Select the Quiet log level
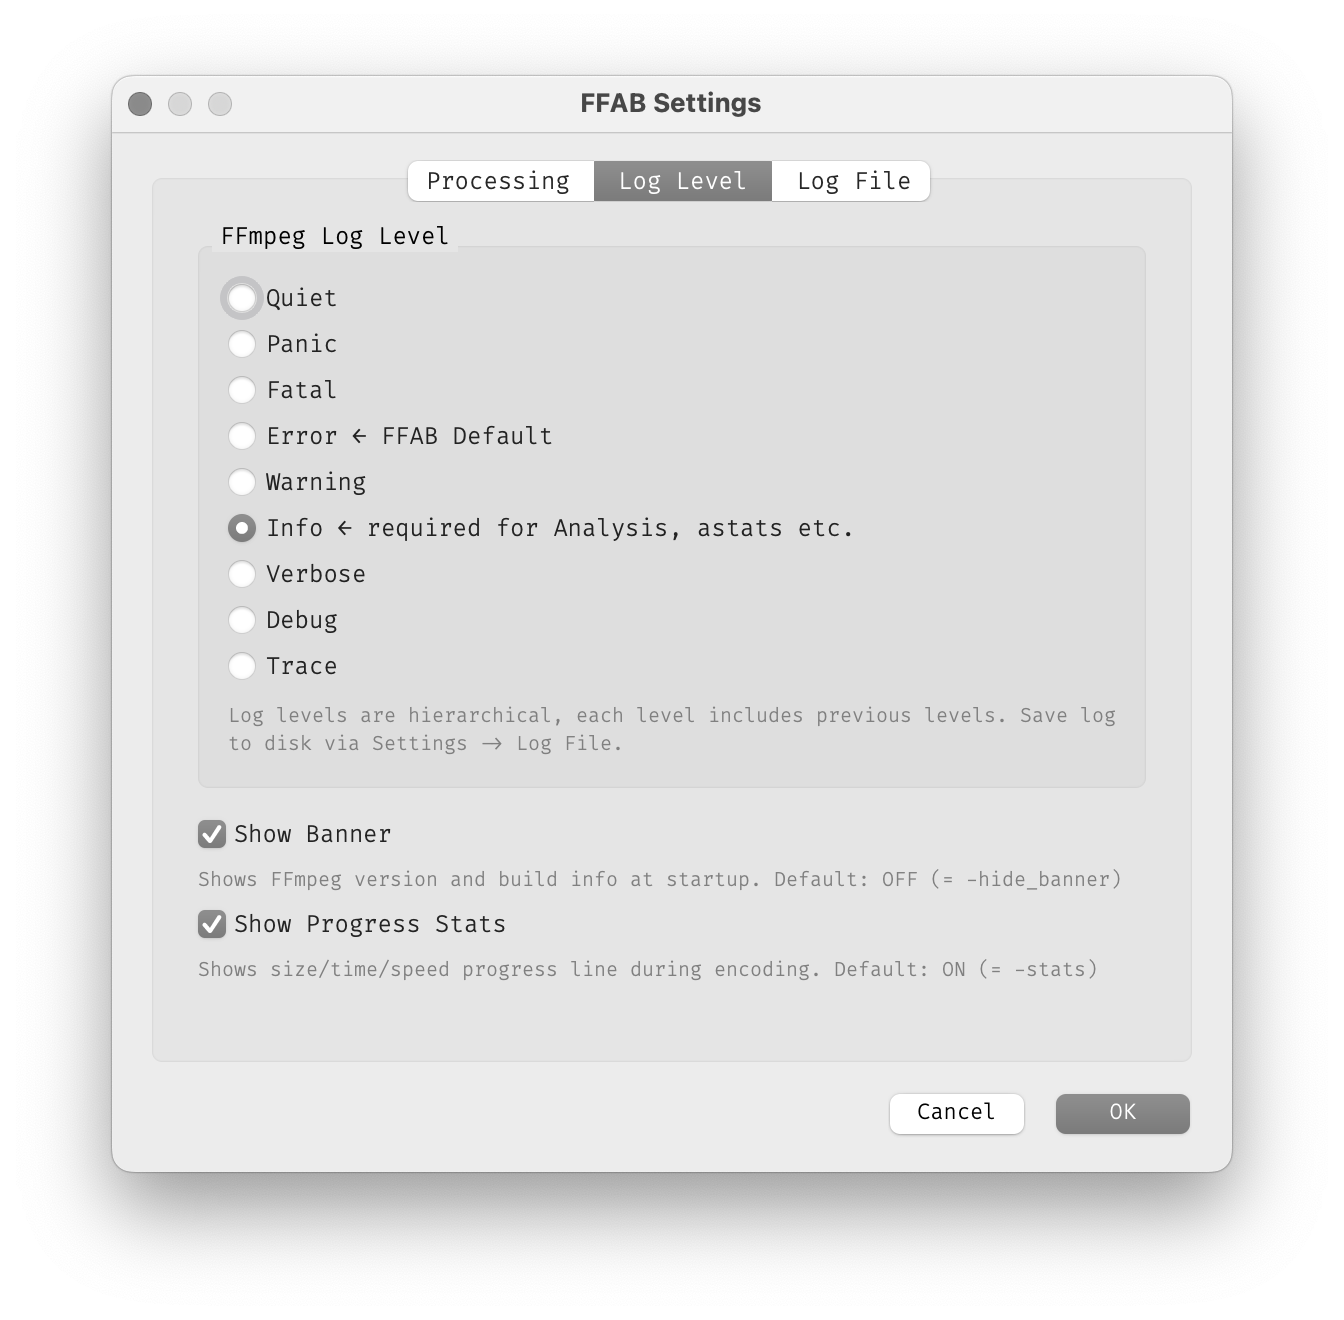Viewport: 1344px width, 1320px height. pos(241,298)
